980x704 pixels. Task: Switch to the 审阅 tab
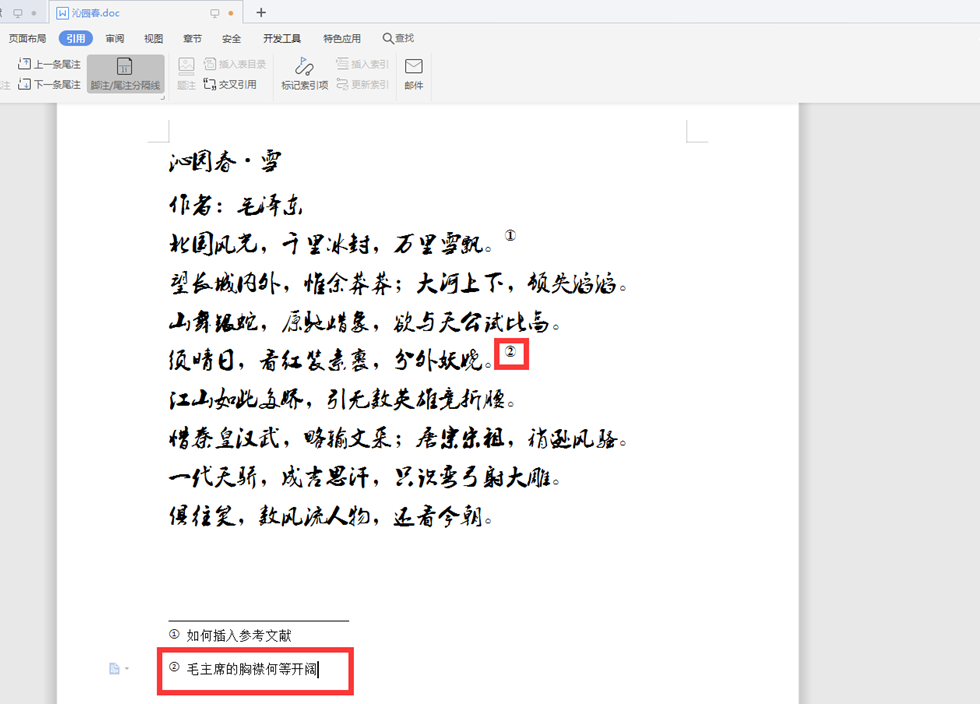(x=115, y=39)
